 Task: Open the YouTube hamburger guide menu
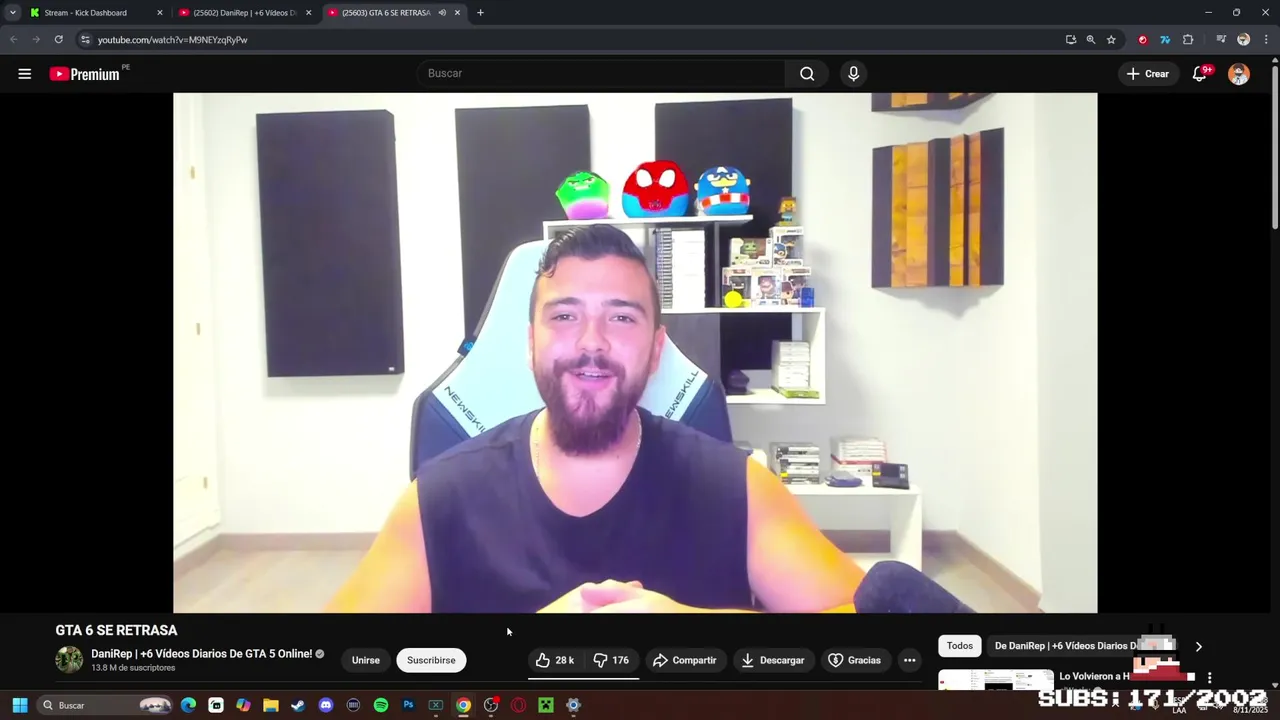(25, 74)
